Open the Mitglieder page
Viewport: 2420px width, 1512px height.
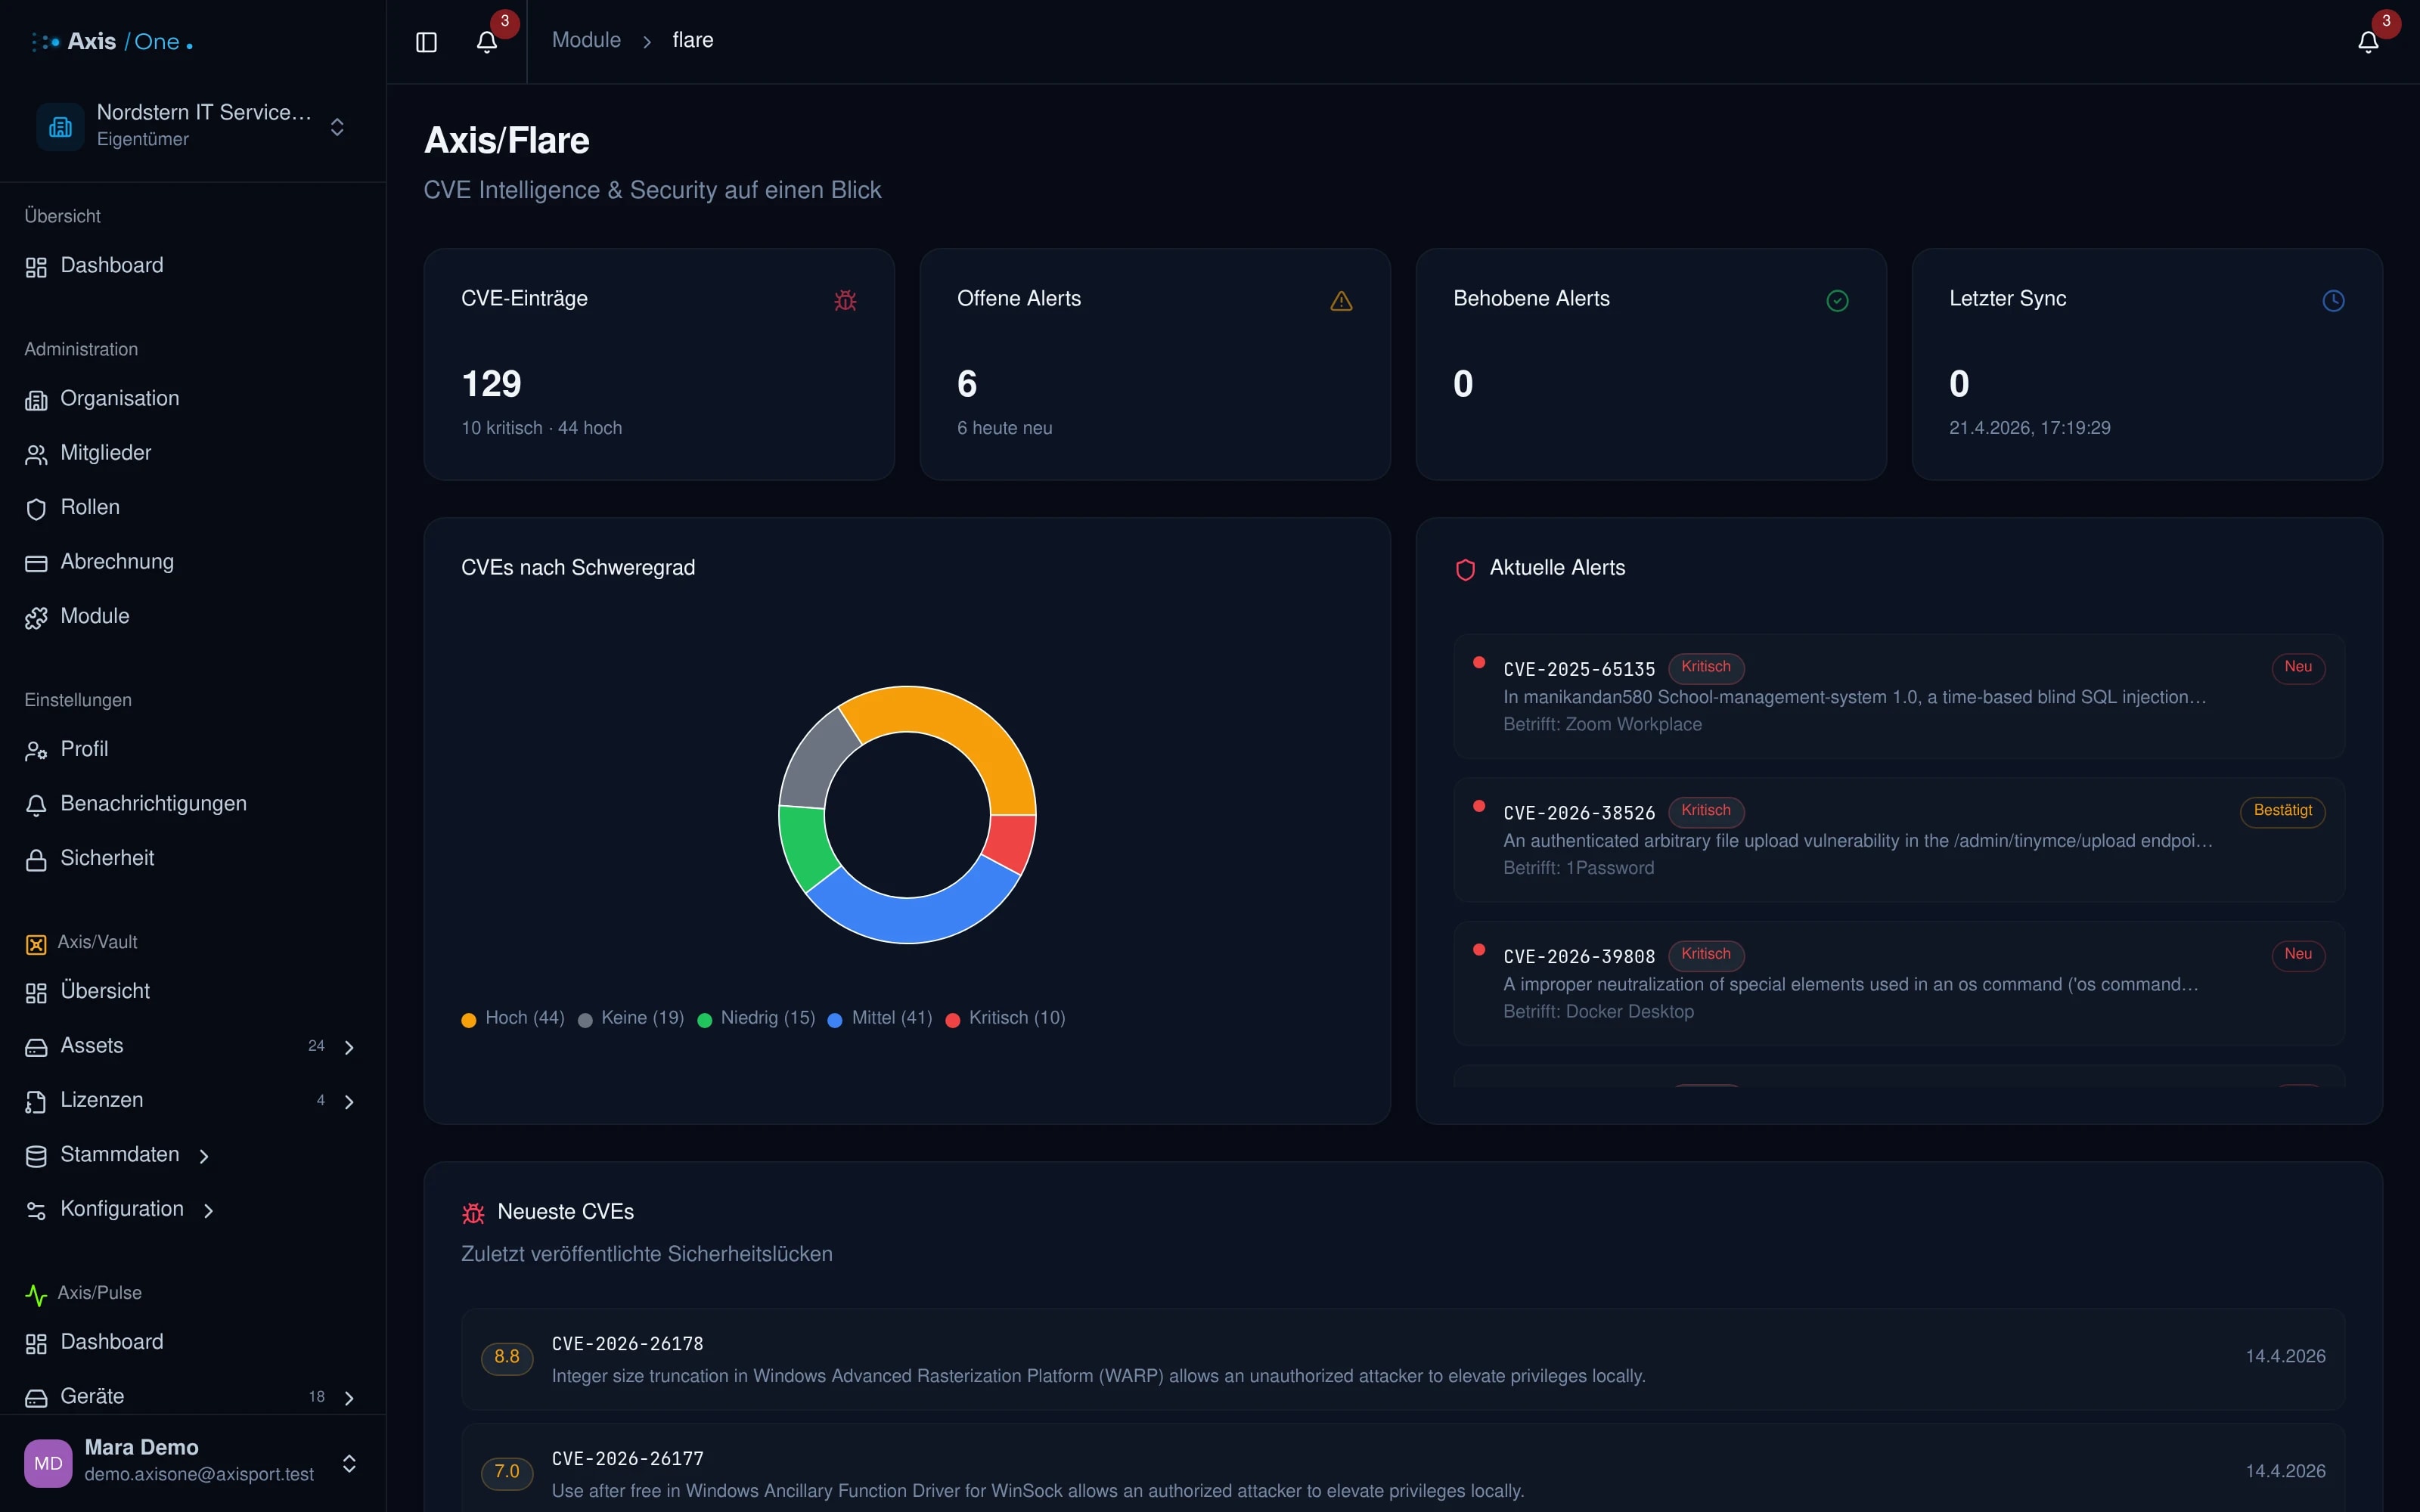193,453
